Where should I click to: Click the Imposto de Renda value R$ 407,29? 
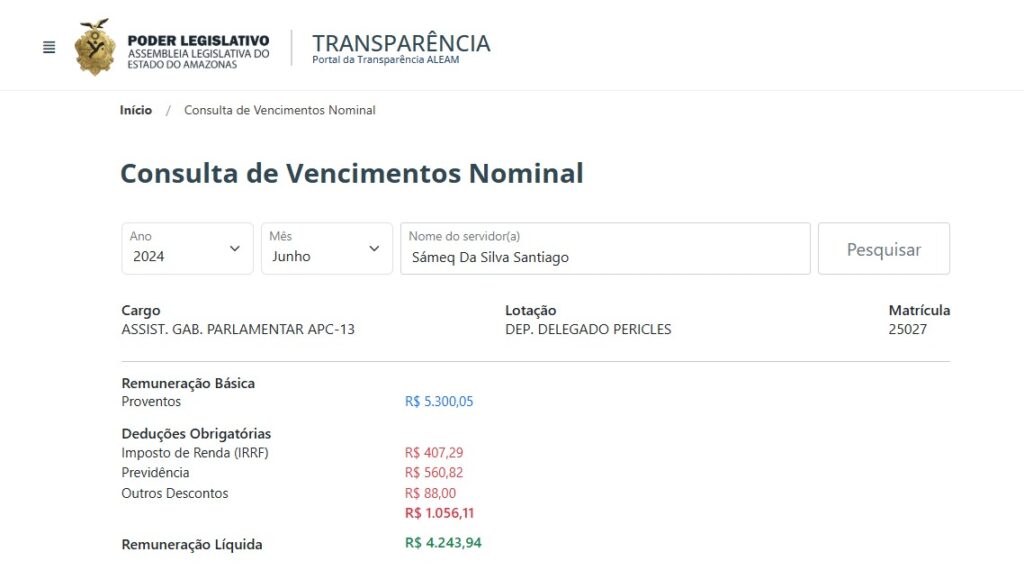click(434, 452)
